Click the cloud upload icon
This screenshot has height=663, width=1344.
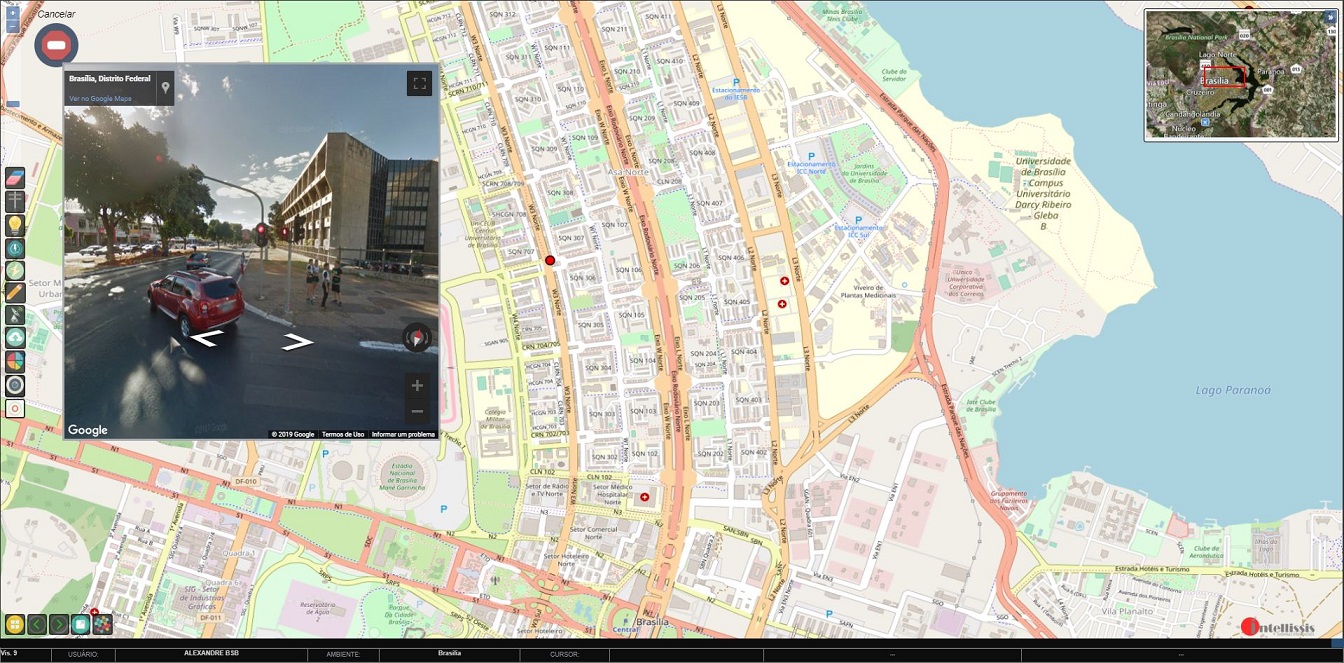point(15,338)
